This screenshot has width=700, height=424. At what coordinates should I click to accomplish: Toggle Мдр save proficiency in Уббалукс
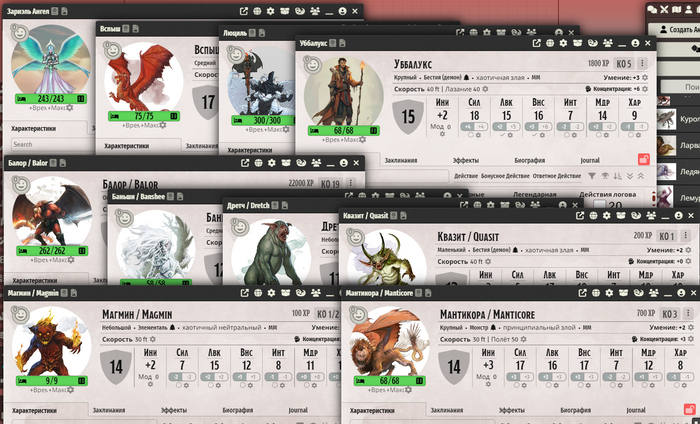599,135
